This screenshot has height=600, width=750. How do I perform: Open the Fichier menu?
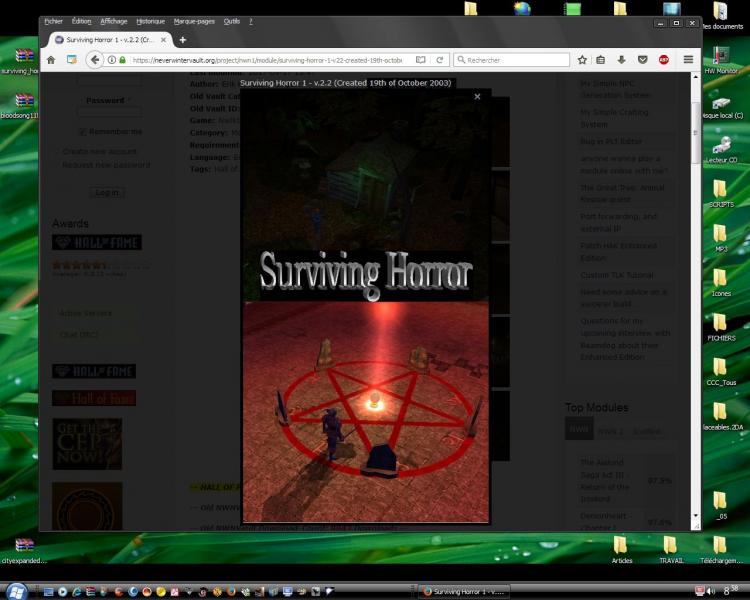[x=54, y=21]
